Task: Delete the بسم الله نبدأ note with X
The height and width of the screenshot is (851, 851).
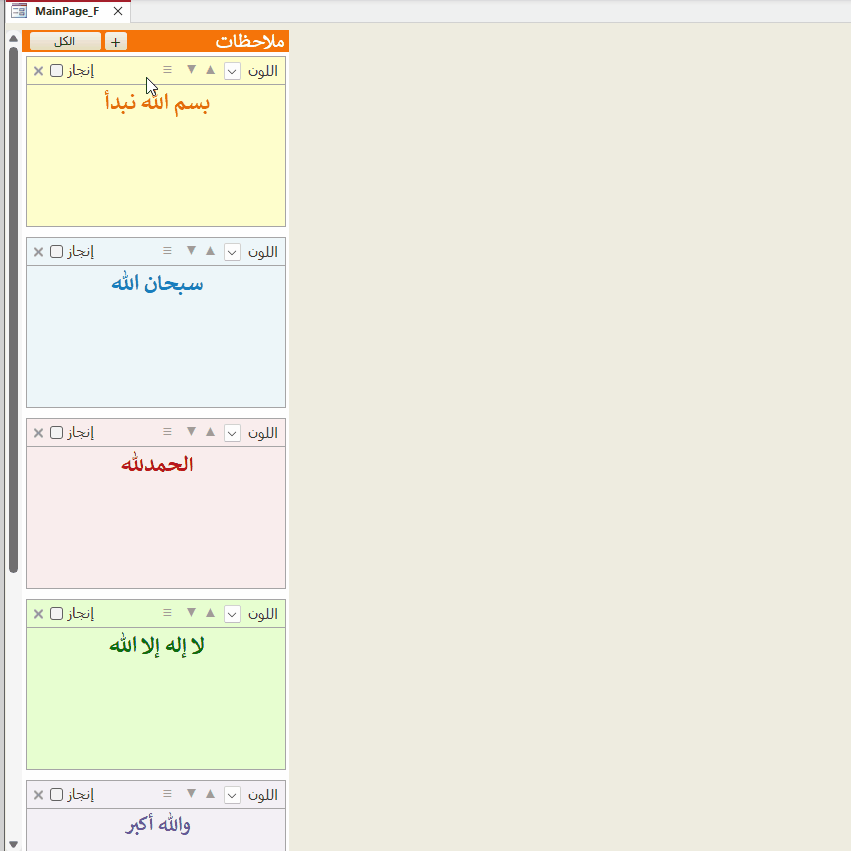Action: 38,71
